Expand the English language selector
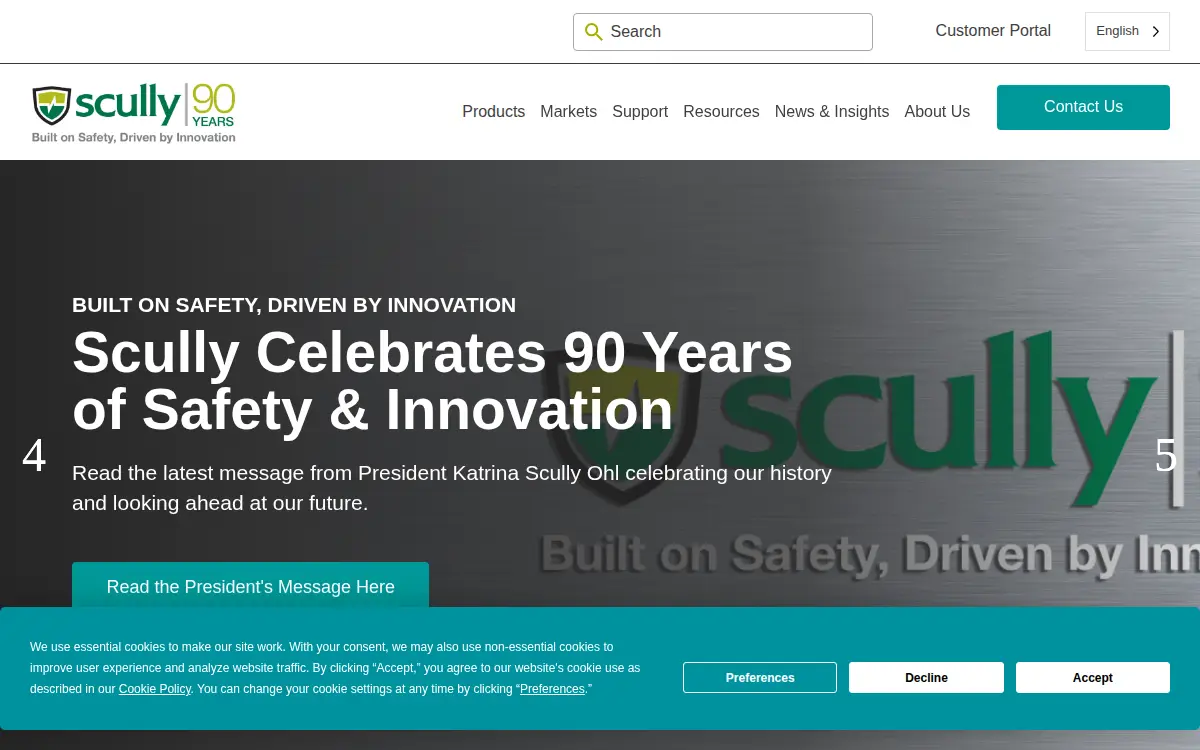1200x750 pixels. click(x=1127, y=31)
